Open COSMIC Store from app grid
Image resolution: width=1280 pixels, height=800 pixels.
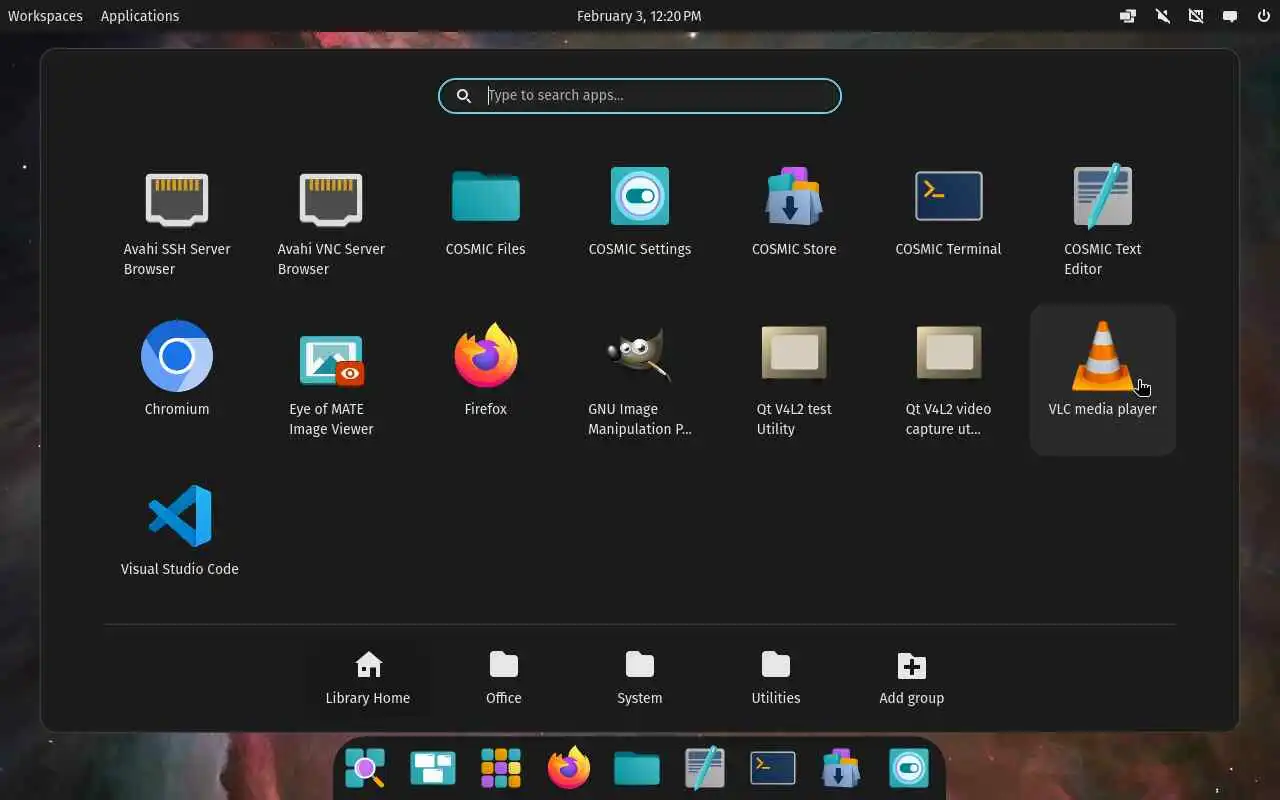pyautogui.click(x=794, y=222)
